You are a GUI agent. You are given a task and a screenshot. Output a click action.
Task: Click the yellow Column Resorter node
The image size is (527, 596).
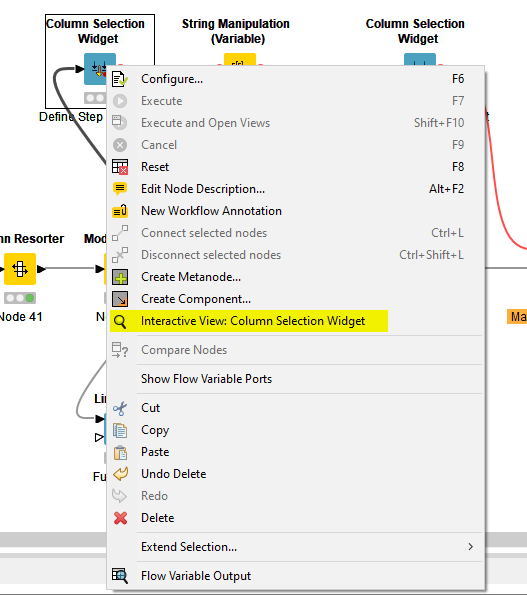point(20,269)
